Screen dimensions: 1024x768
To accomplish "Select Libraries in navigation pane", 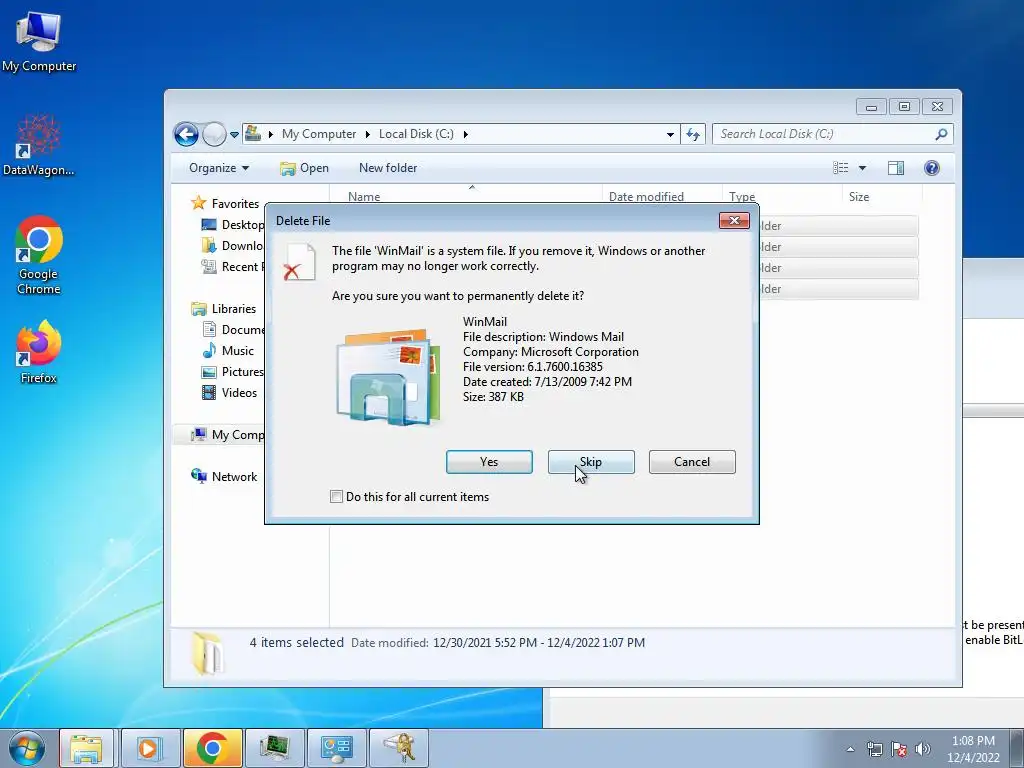I will 223,309.
